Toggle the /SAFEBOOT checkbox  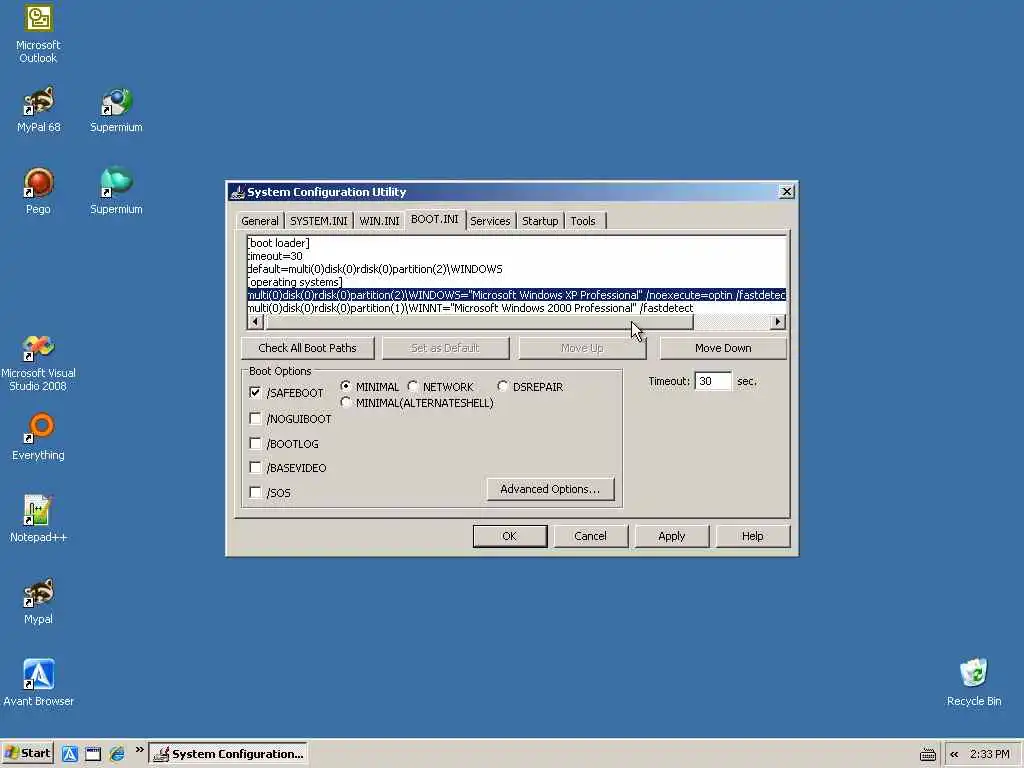click(x=255, y=392)
